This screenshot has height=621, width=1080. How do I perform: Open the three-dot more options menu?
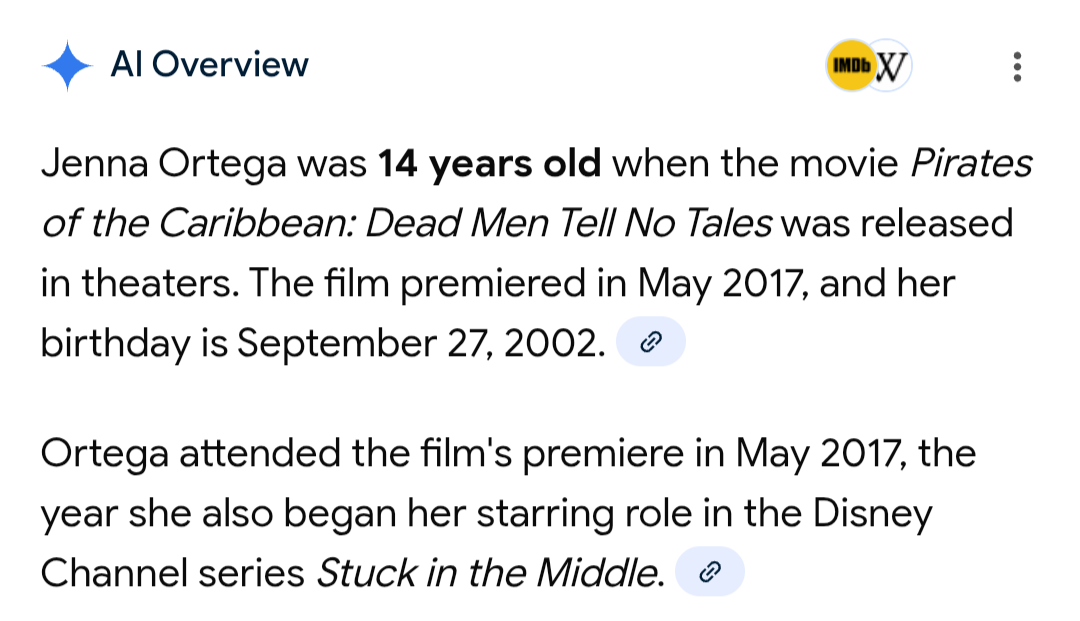coord(1017,67)
